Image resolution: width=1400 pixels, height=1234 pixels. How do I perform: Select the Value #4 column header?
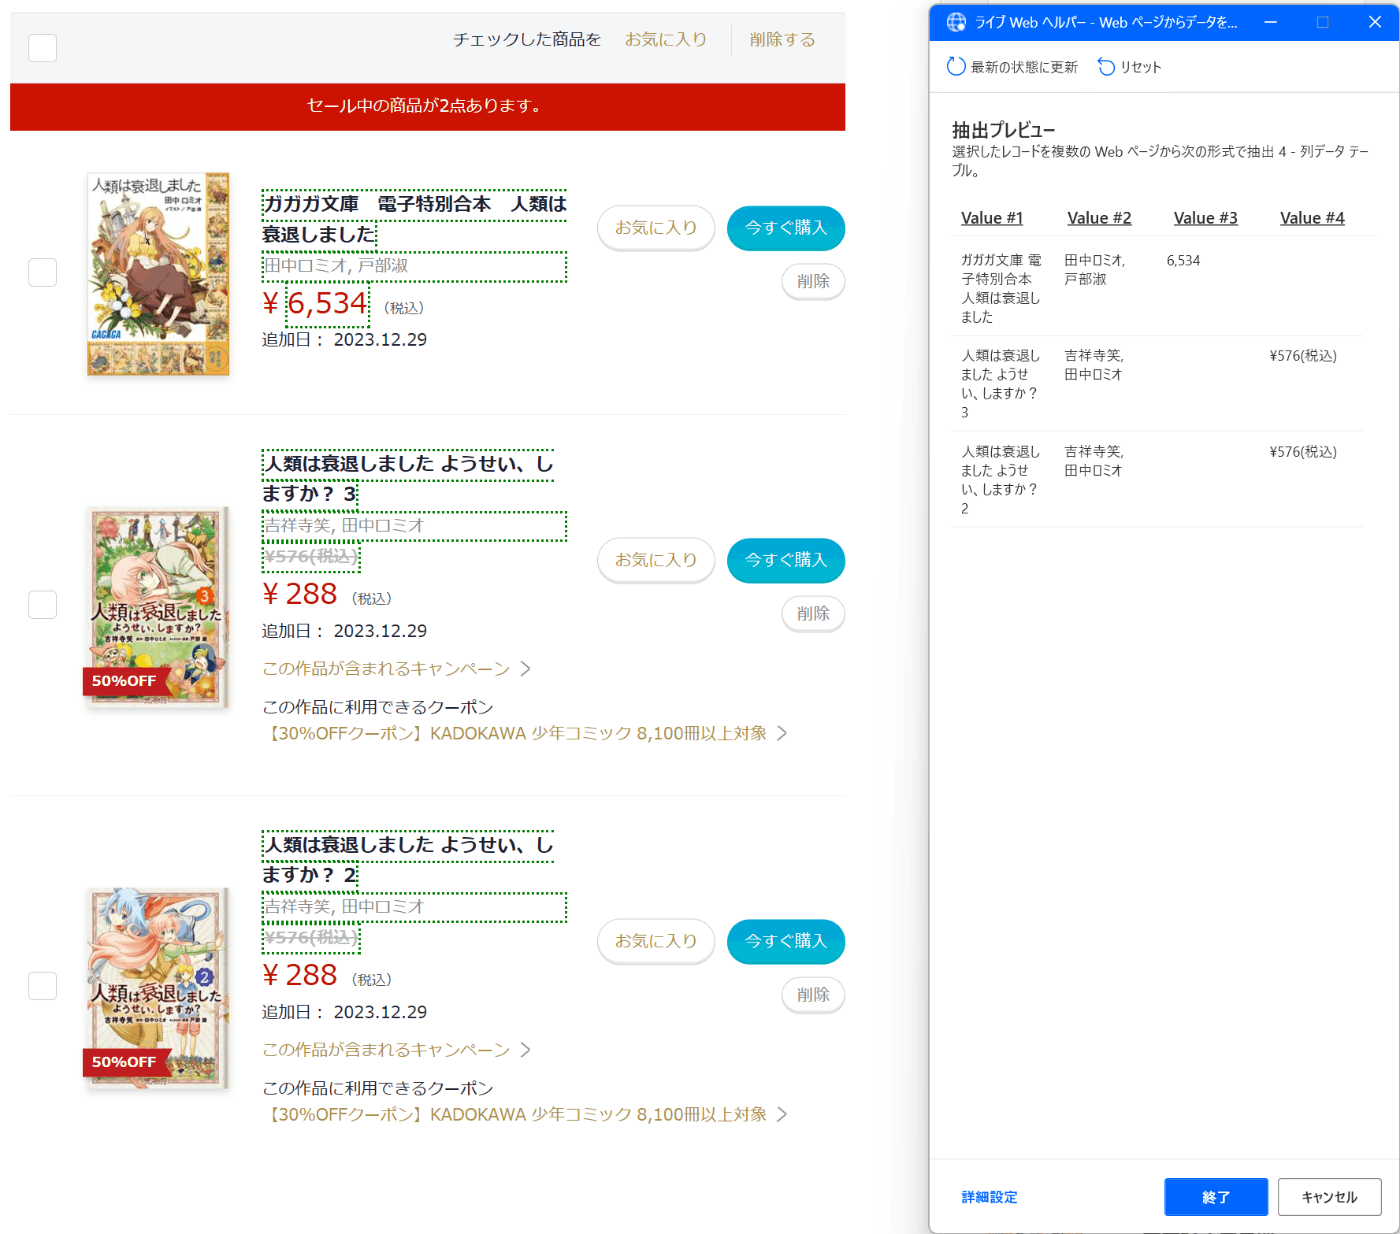[x=1312, y=218]
